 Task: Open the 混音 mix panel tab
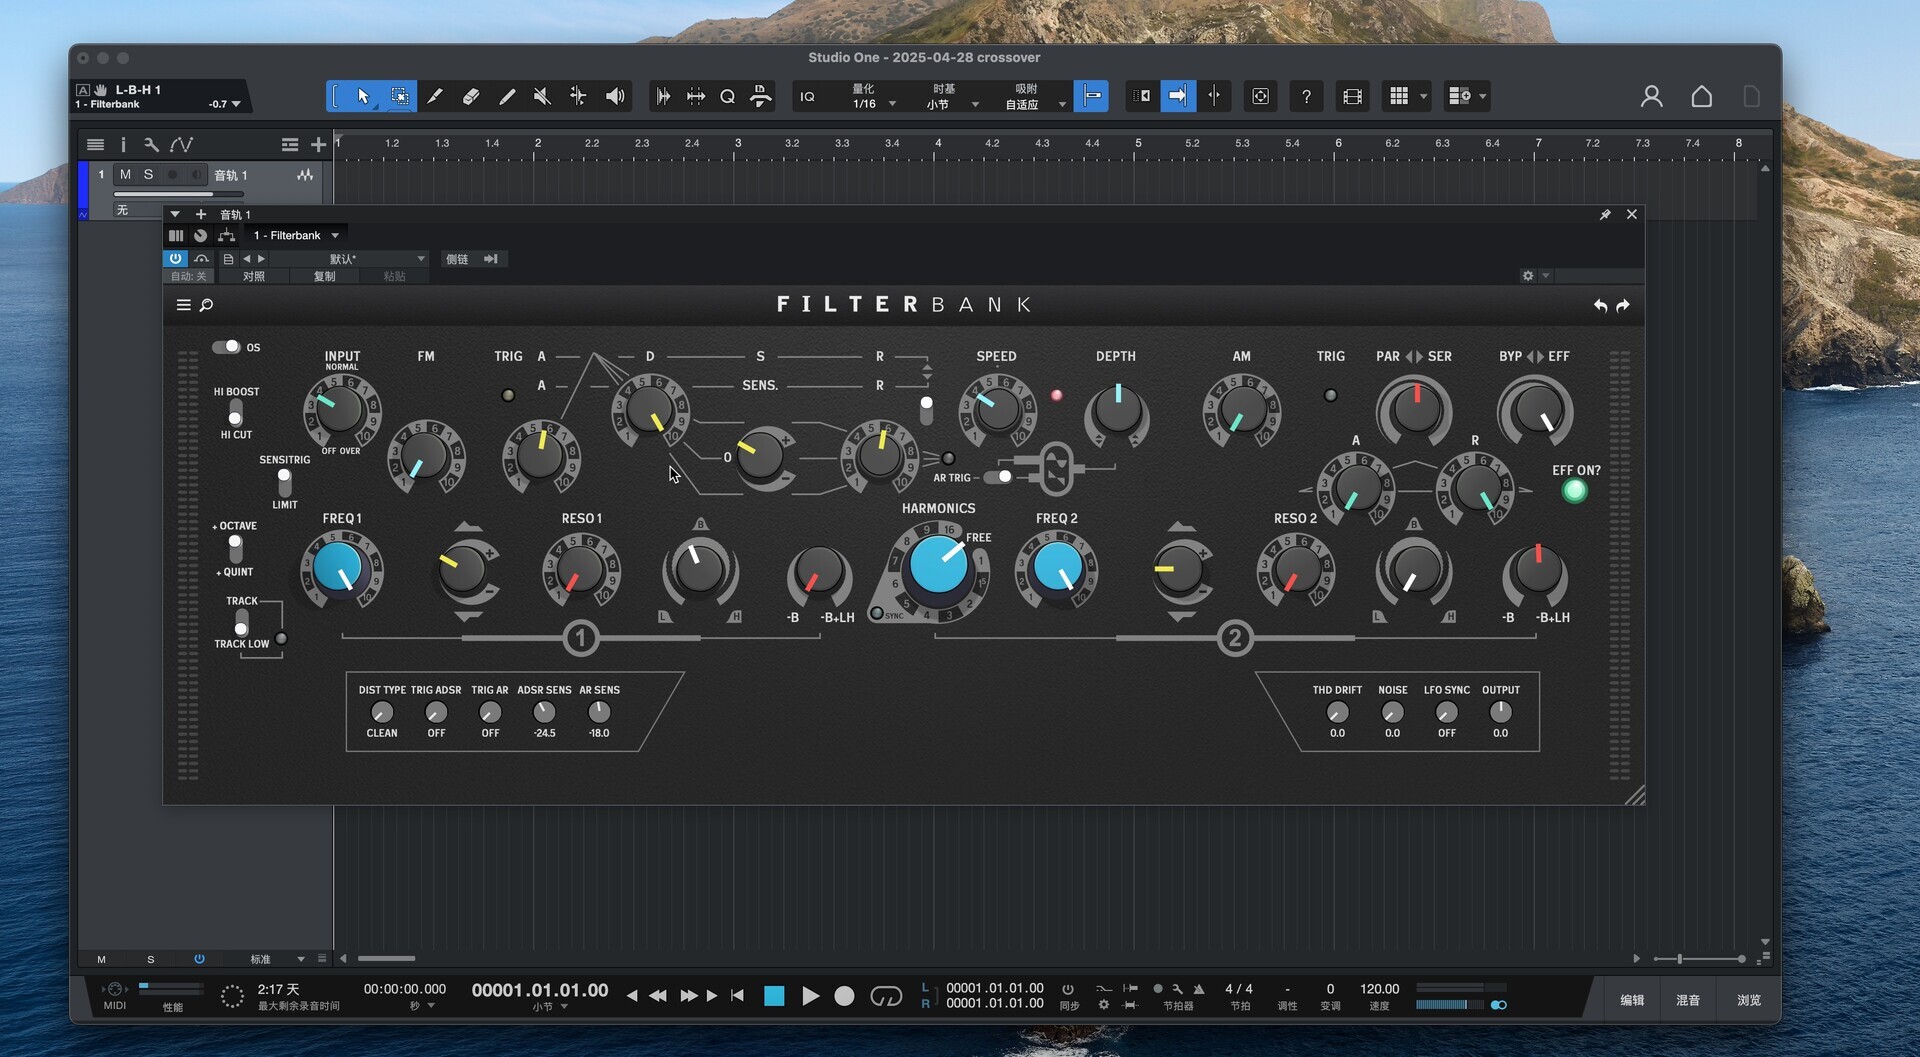(x=1688, y=1000)
